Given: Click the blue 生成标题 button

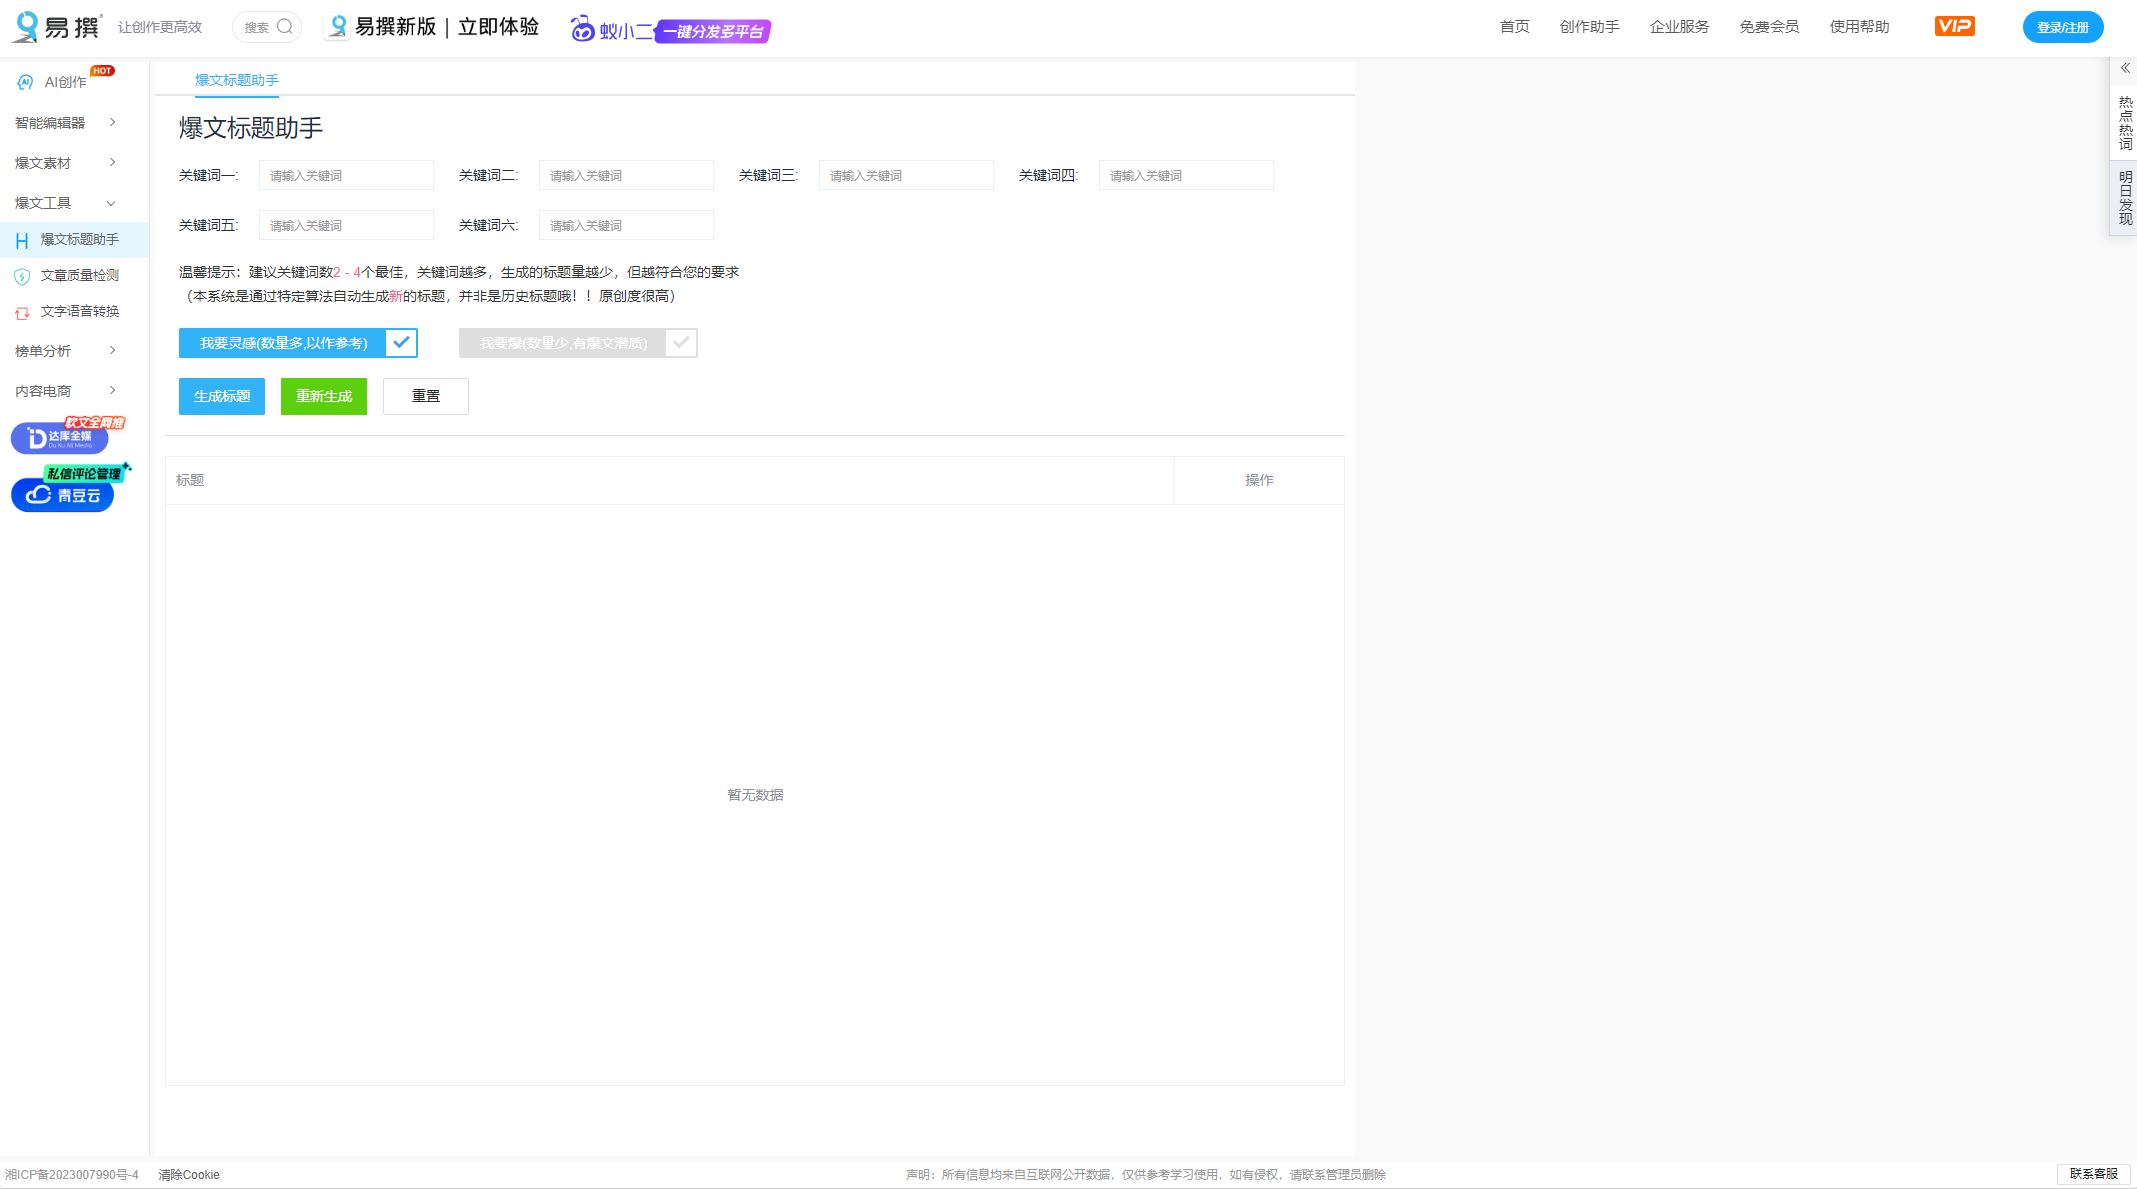Looking at the screenshot, I should pyautogui.click(x=221, y=396).
